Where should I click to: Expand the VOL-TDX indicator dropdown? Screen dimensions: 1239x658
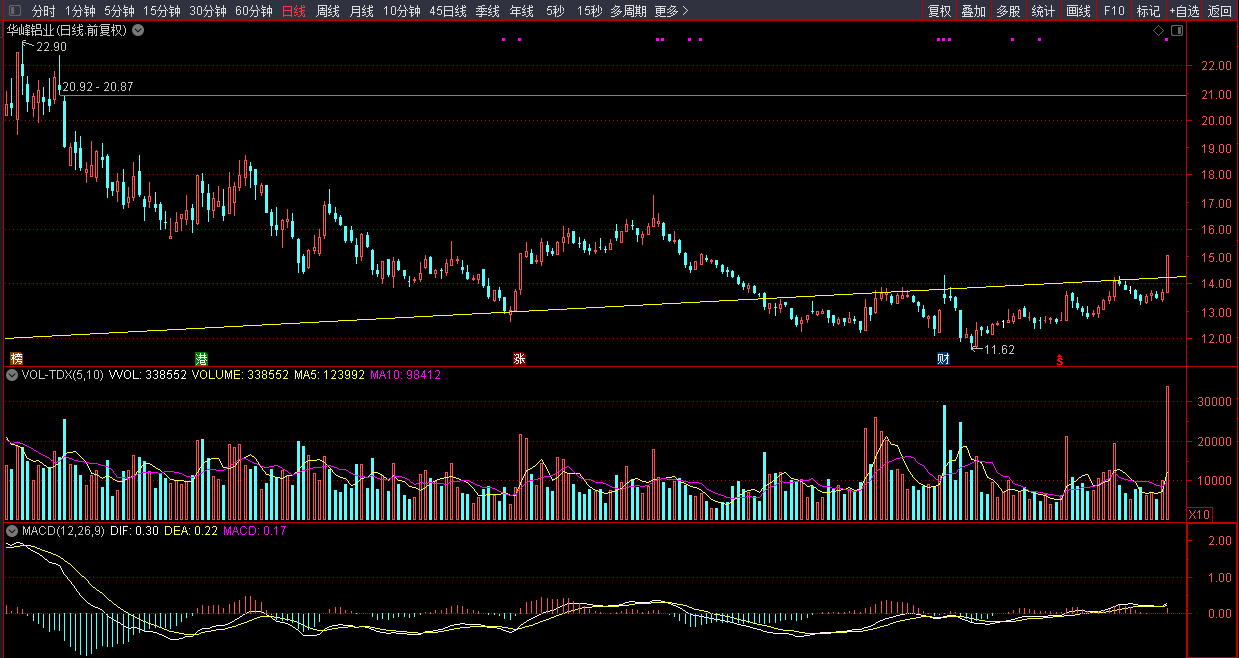[12, 375]
